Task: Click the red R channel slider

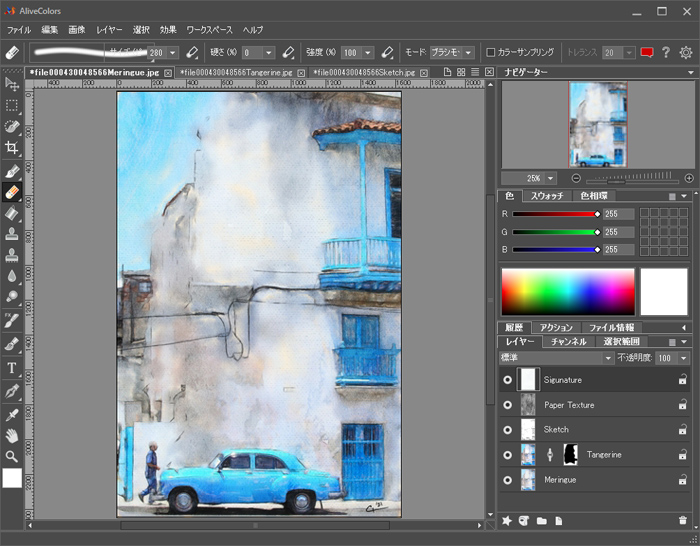Action: (x=556, y=214)
